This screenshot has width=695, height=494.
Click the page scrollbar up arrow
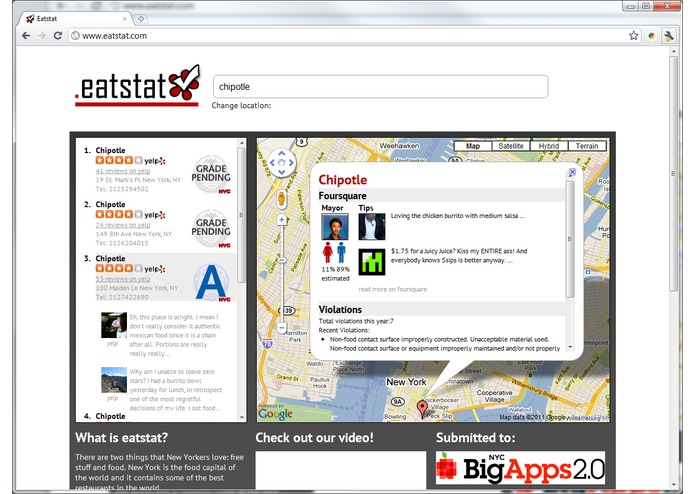(673, 52)
